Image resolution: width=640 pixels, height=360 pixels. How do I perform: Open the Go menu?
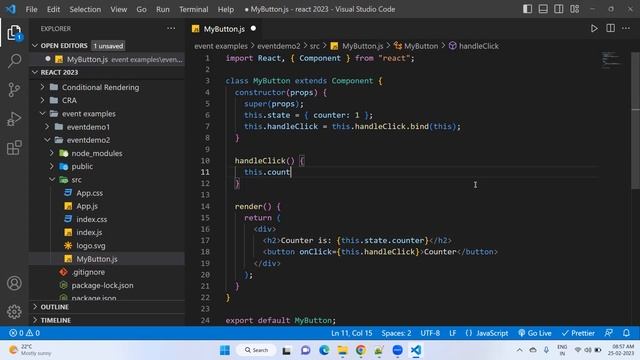tap(141, 9)
